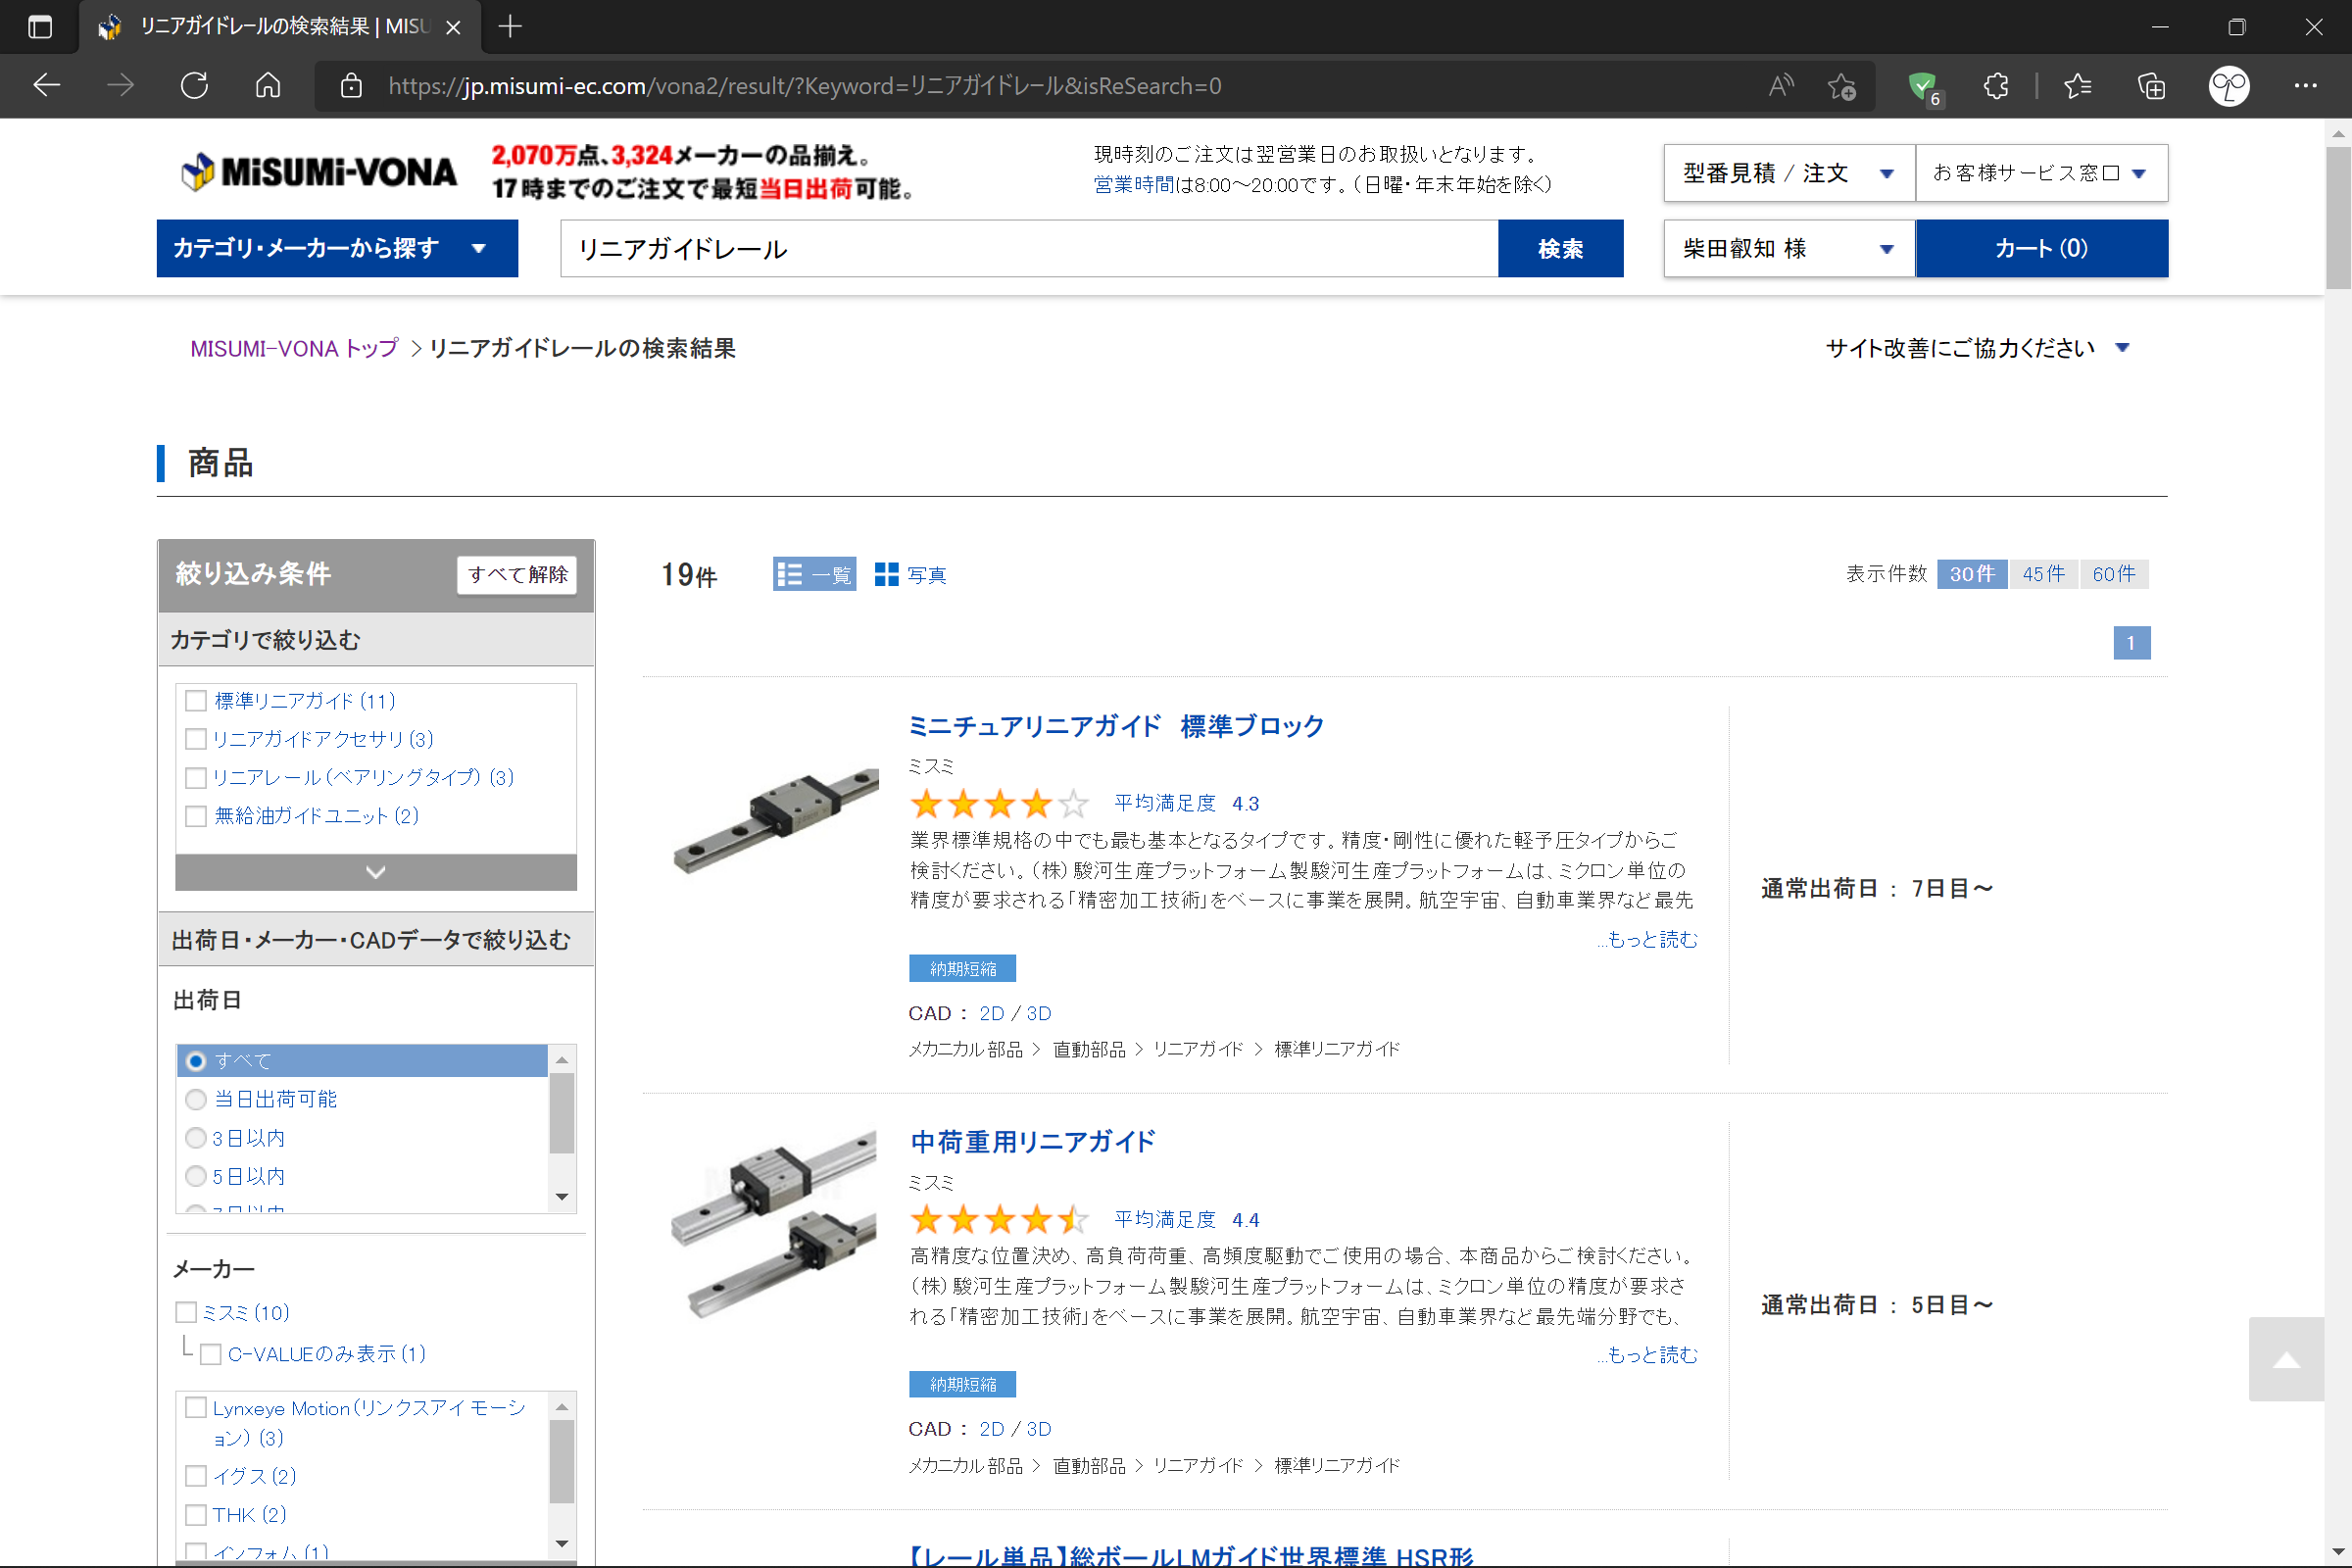Click the 納期短縮 badge on 中荷重用リニアガイド
Image resolution: width=2352 pixels, height=1568 pixels.
(x=962, y=1384)
